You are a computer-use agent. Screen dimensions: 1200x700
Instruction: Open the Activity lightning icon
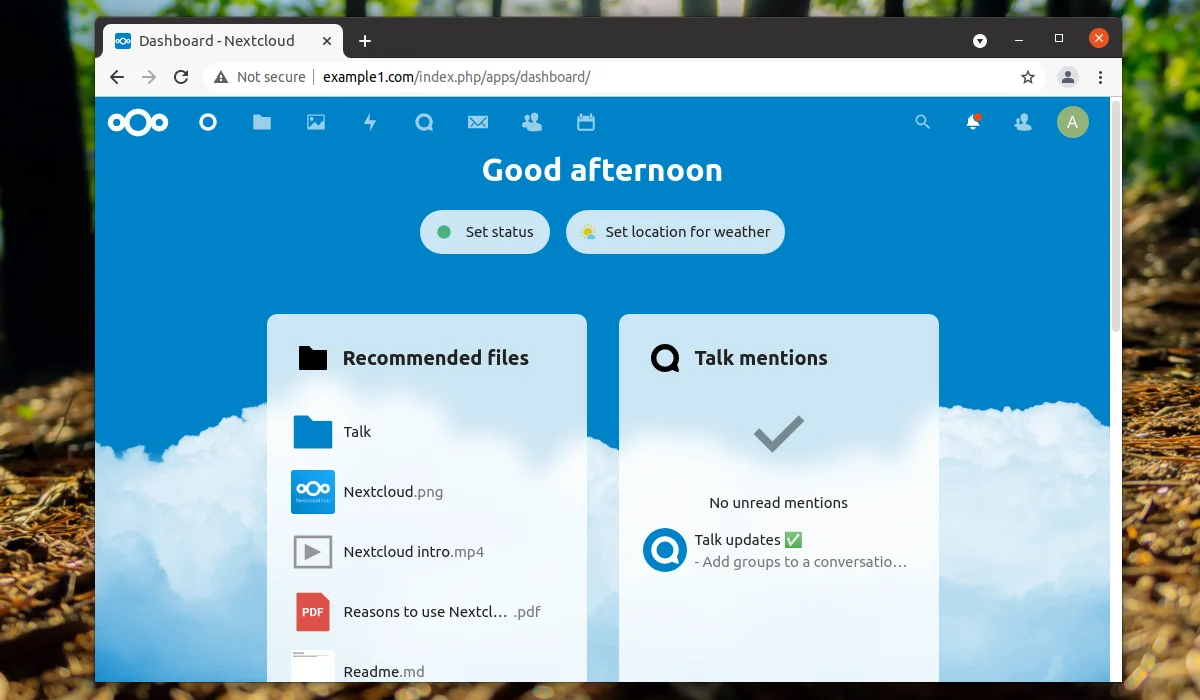(x=370, y=122)
